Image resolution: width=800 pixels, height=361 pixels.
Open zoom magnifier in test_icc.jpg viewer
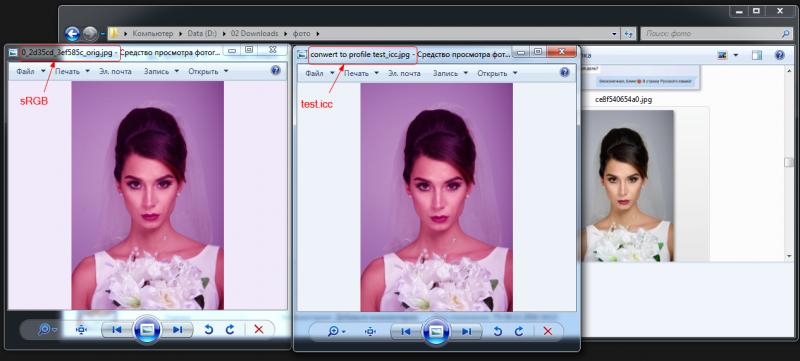(x=336, y=331)
